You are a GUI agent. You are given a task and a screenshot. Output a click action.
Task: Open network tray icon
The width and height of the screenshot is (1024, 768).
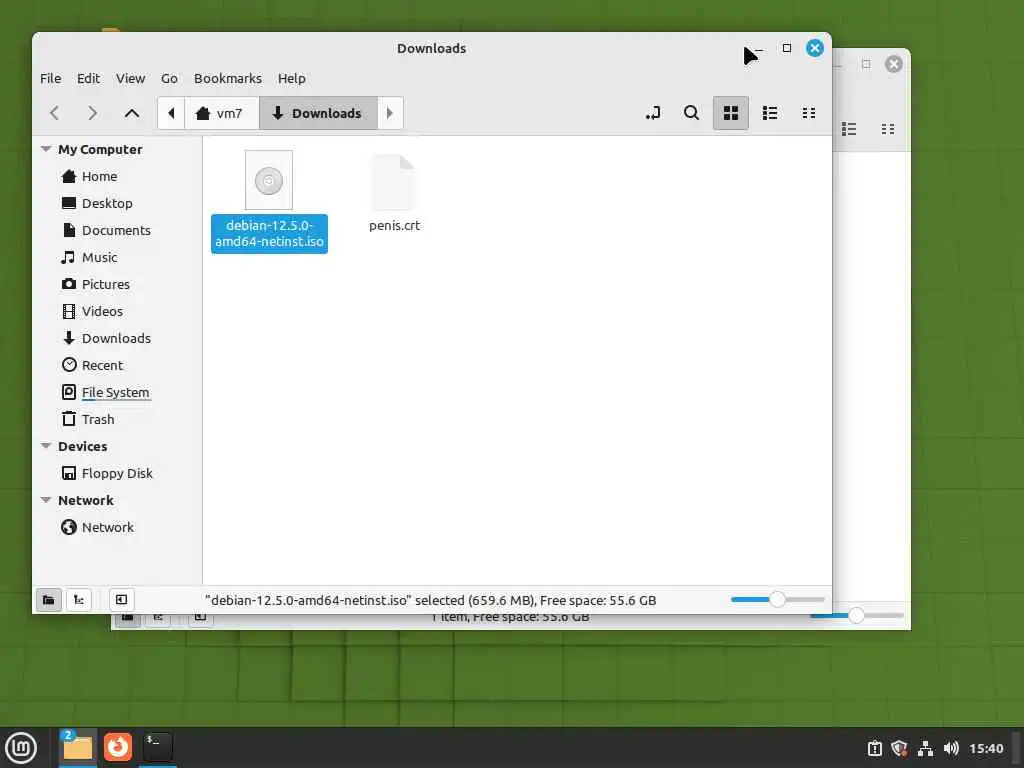tap(925, 748)
